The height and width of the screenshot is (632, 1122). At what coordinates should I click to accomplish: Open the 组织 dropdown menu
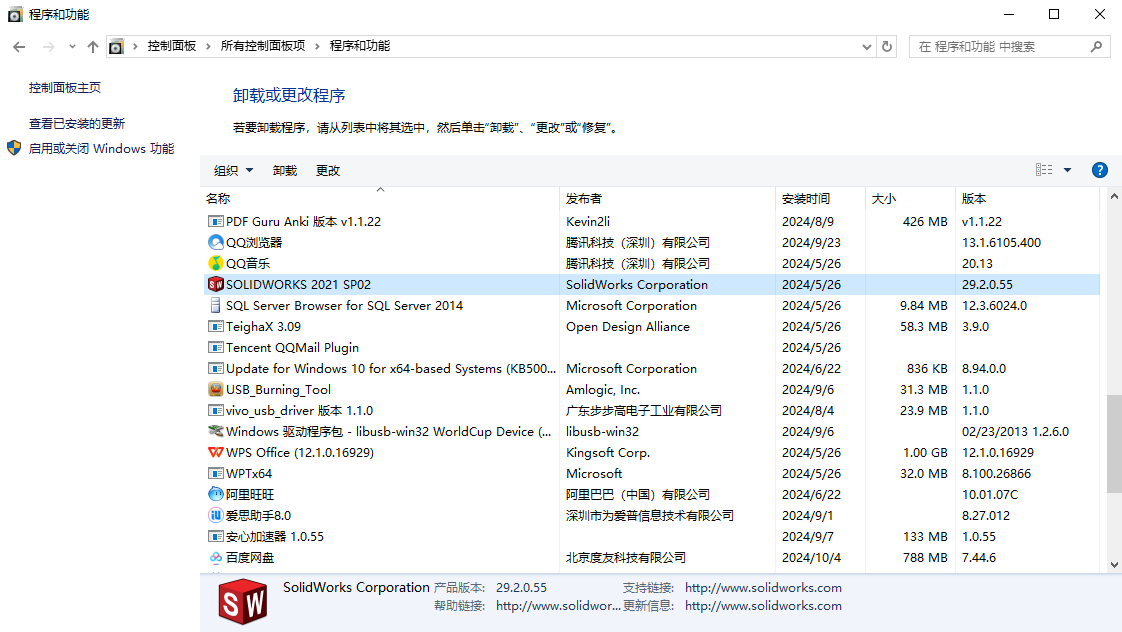point(233,170)
